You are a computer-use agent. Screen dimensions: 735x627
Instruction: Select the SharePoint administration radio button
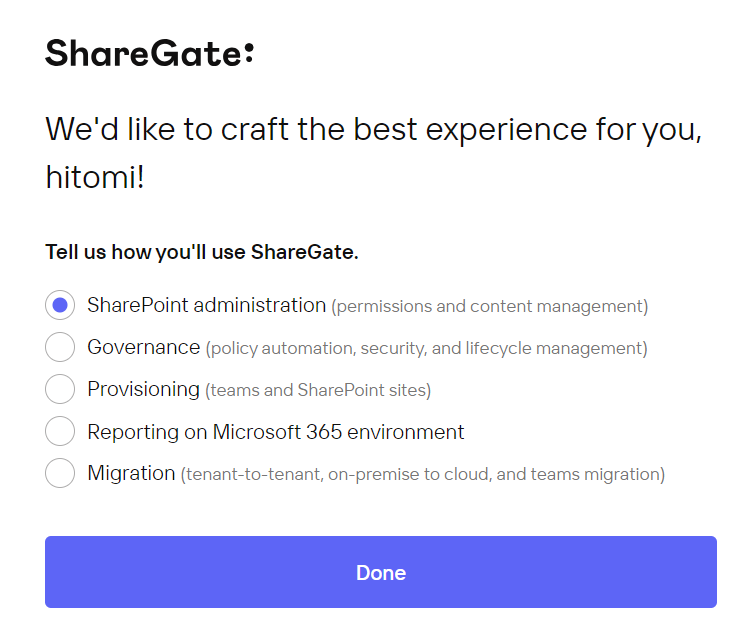(60, 305)
